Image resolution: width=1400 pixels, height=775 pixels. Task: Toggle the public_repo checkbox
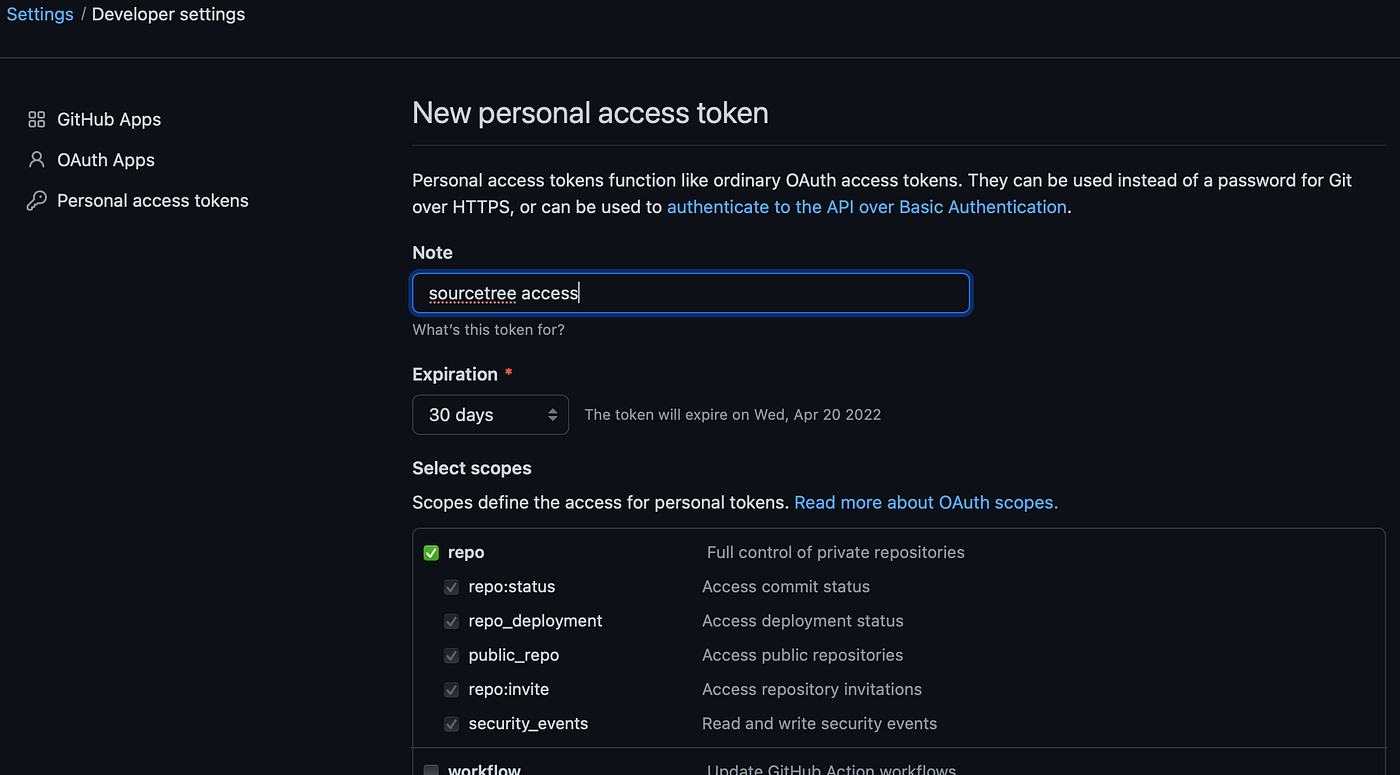(451, 655)
